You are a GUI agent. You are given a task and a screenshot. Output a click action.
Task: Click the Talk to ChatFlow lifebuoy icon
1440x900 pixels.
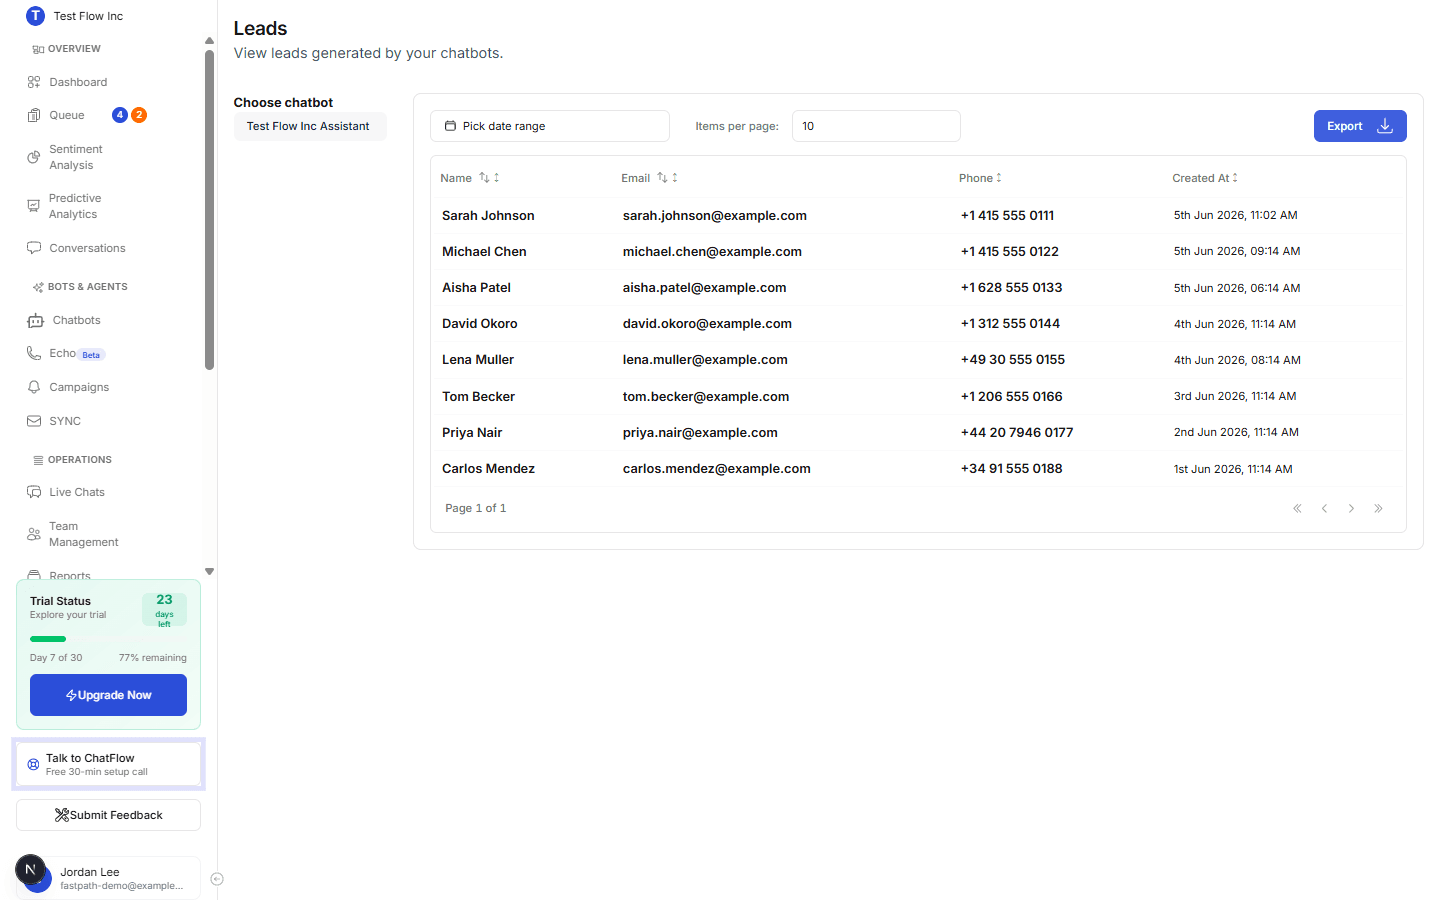33,764
